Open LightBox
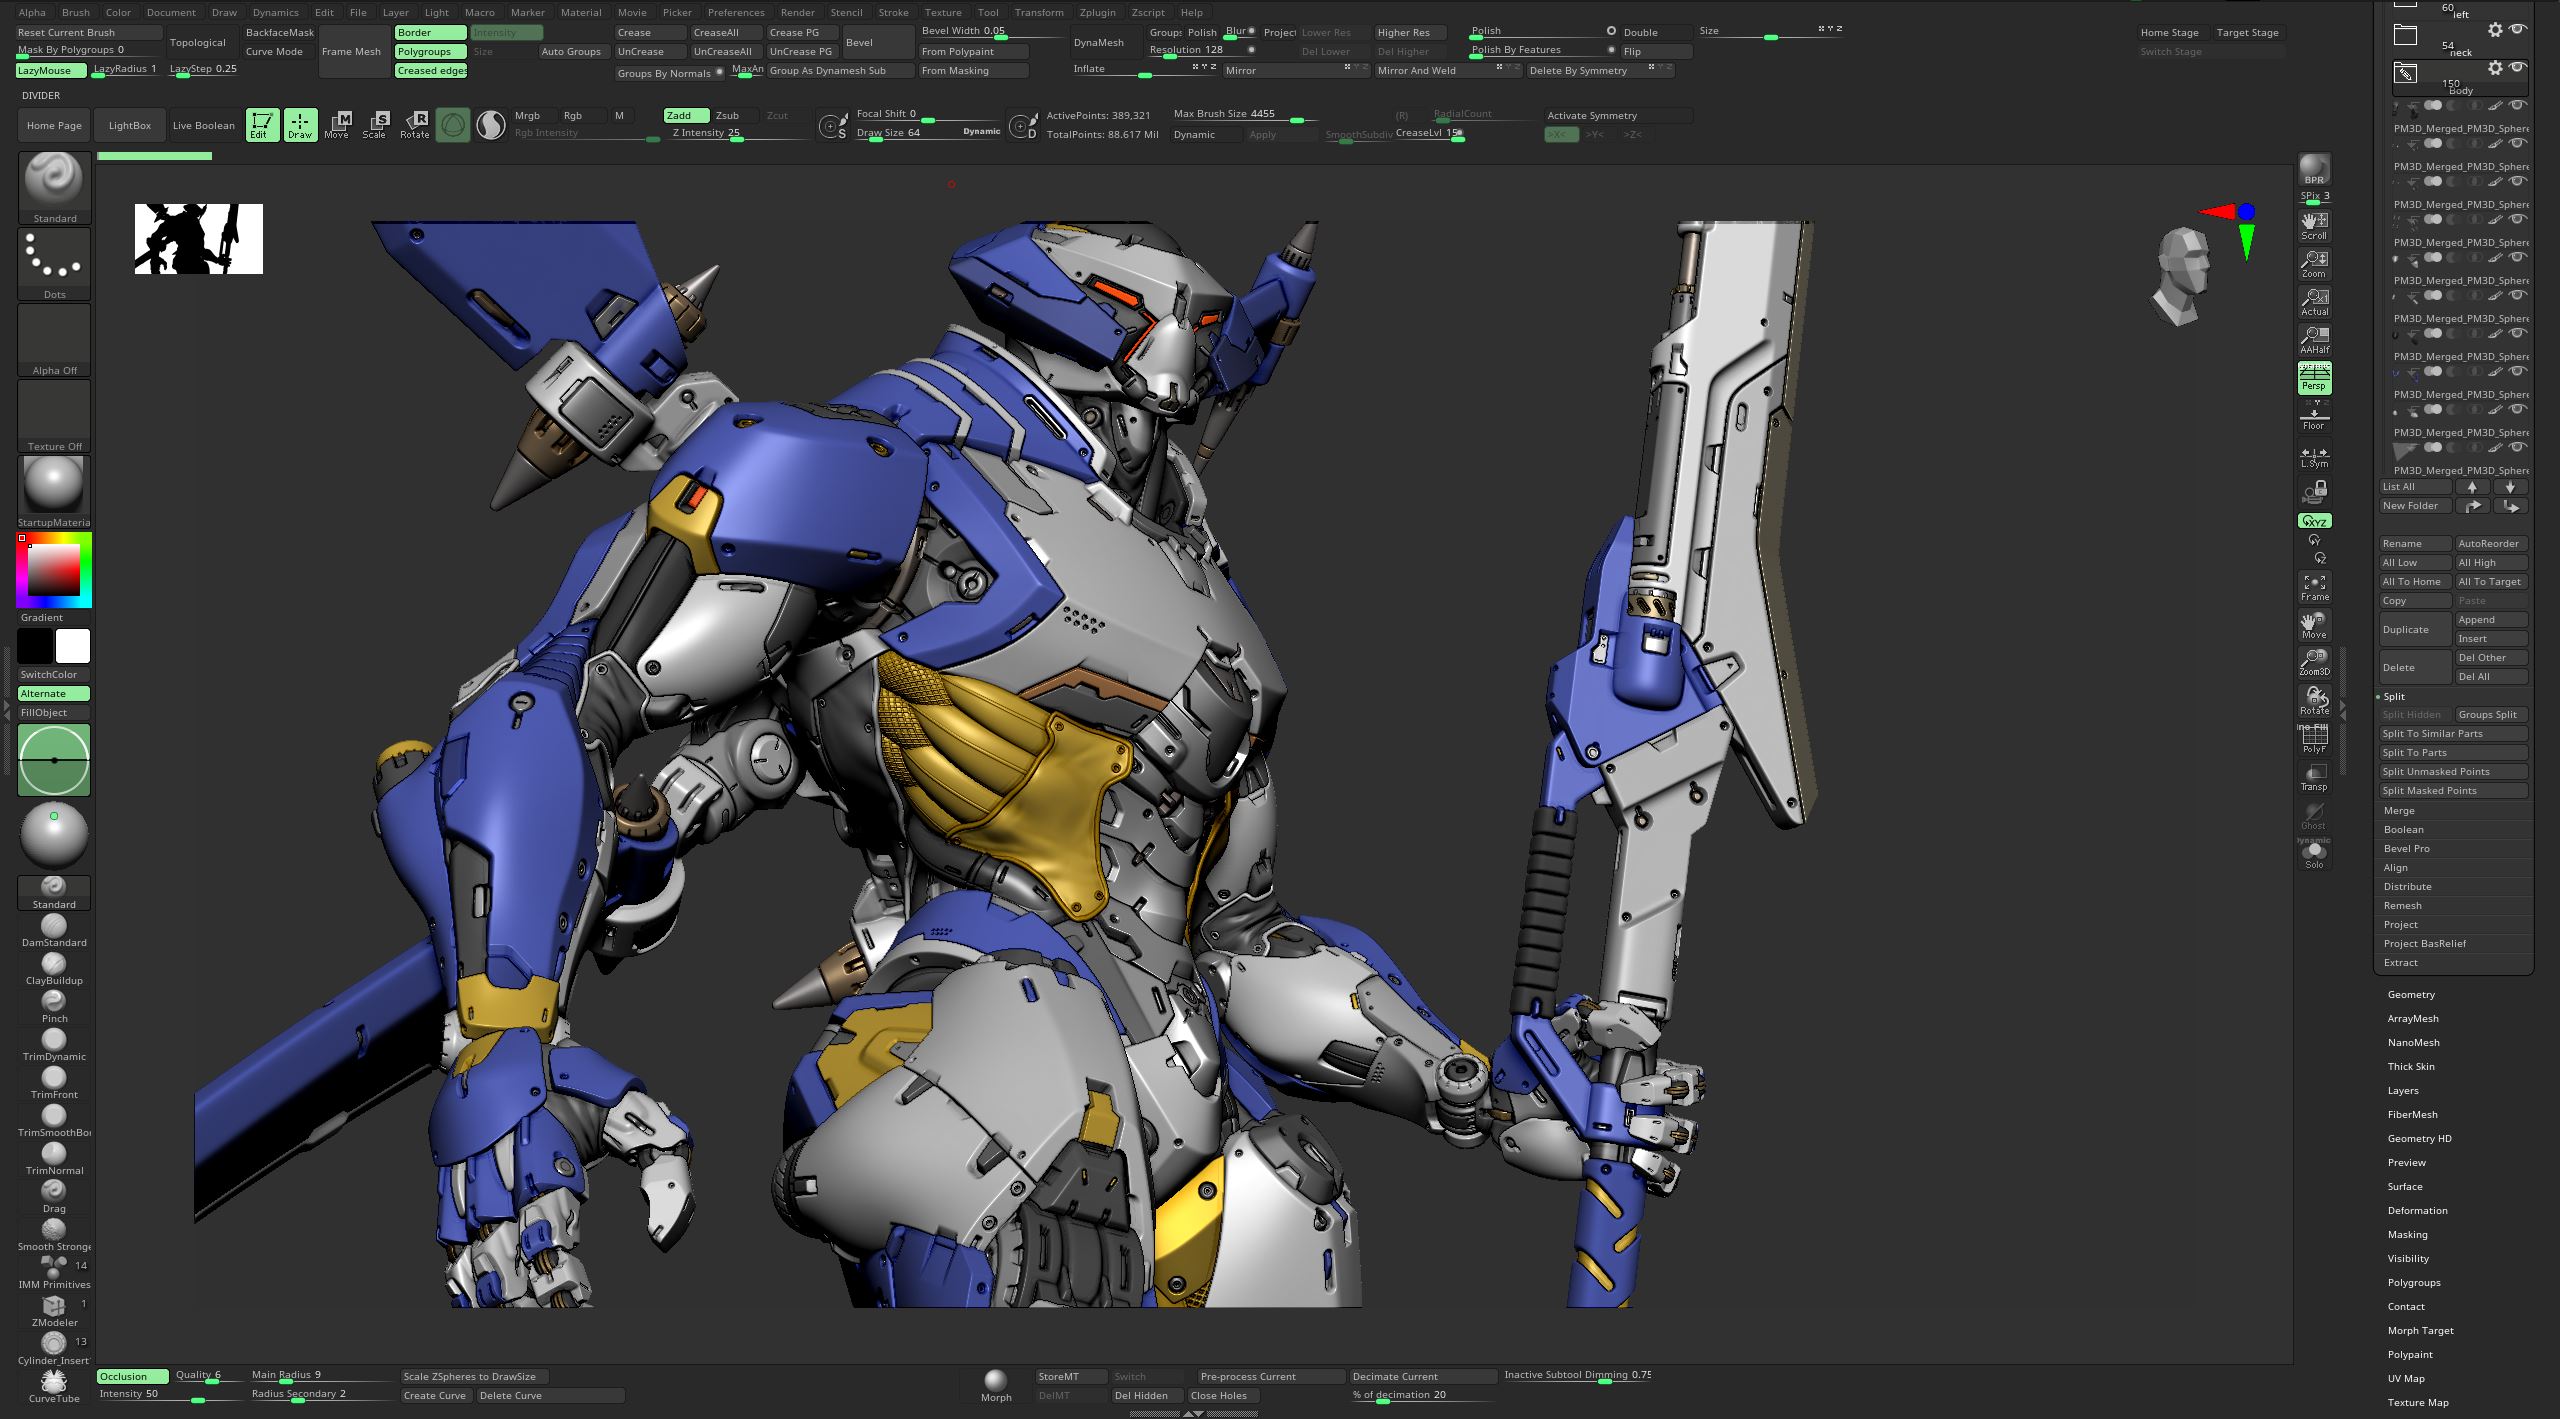2560x1419 pixels. (130, 125)
